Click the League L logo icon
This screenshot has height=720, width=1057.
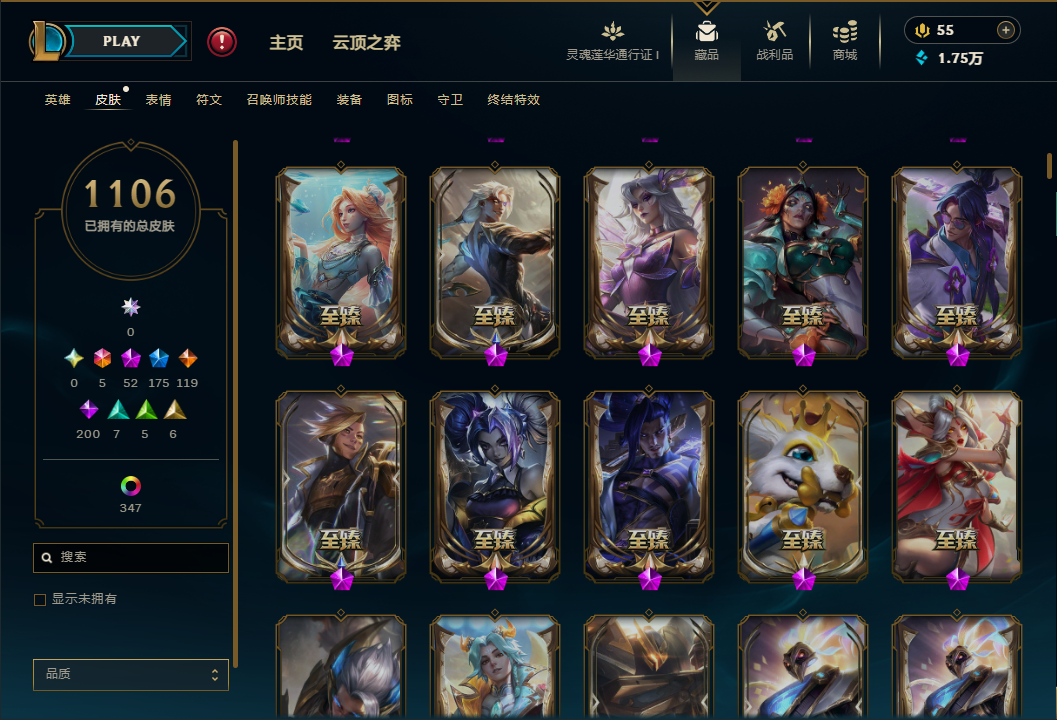click(45, 41)
